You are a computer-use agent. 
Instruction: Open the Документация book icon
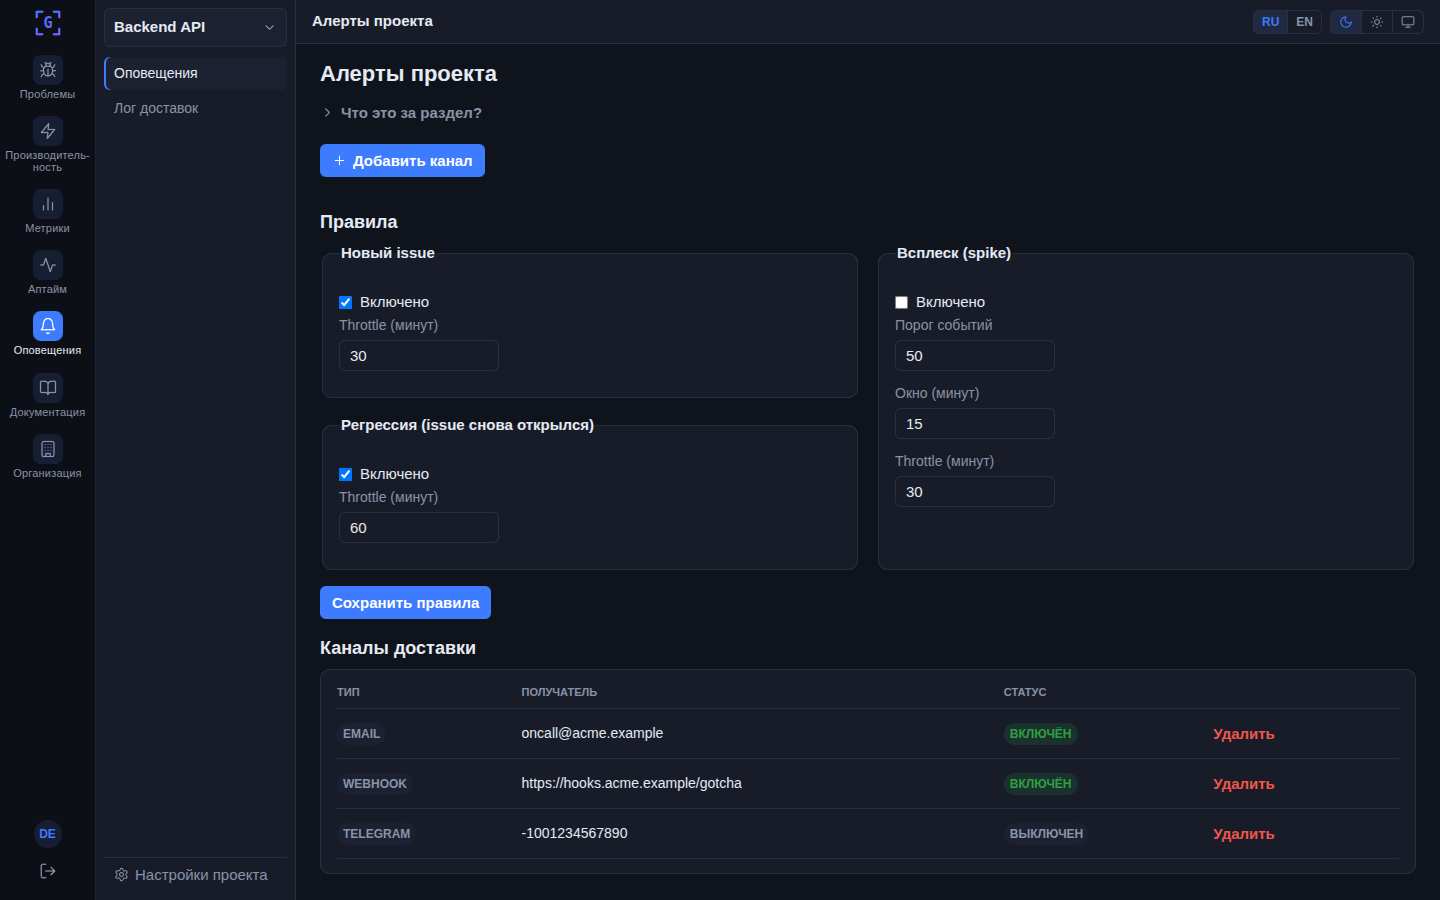[x=47, y=388]
